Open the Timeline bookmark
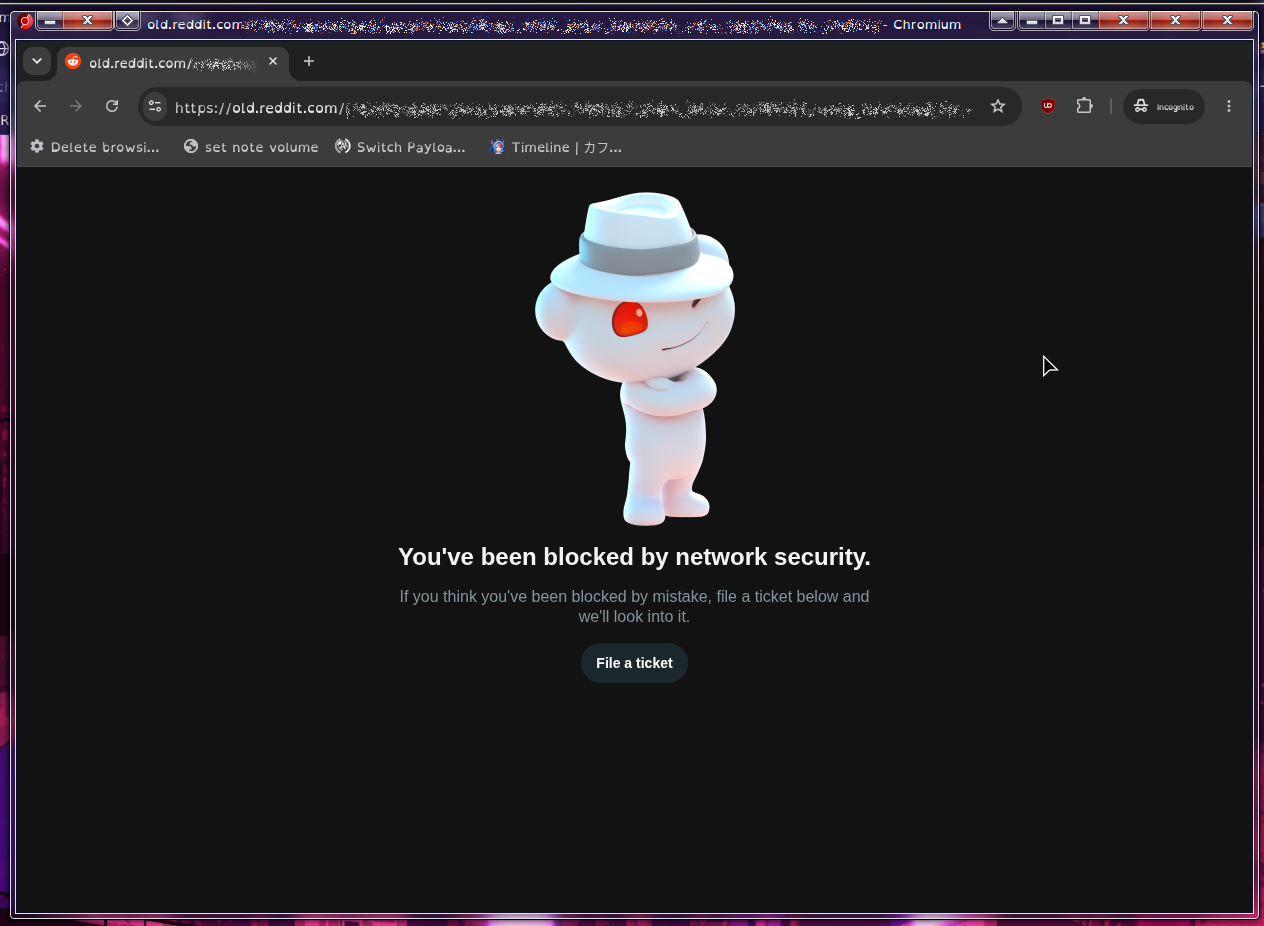Image resolution: width=1264 pixels, height=926 pixels. 556,147
